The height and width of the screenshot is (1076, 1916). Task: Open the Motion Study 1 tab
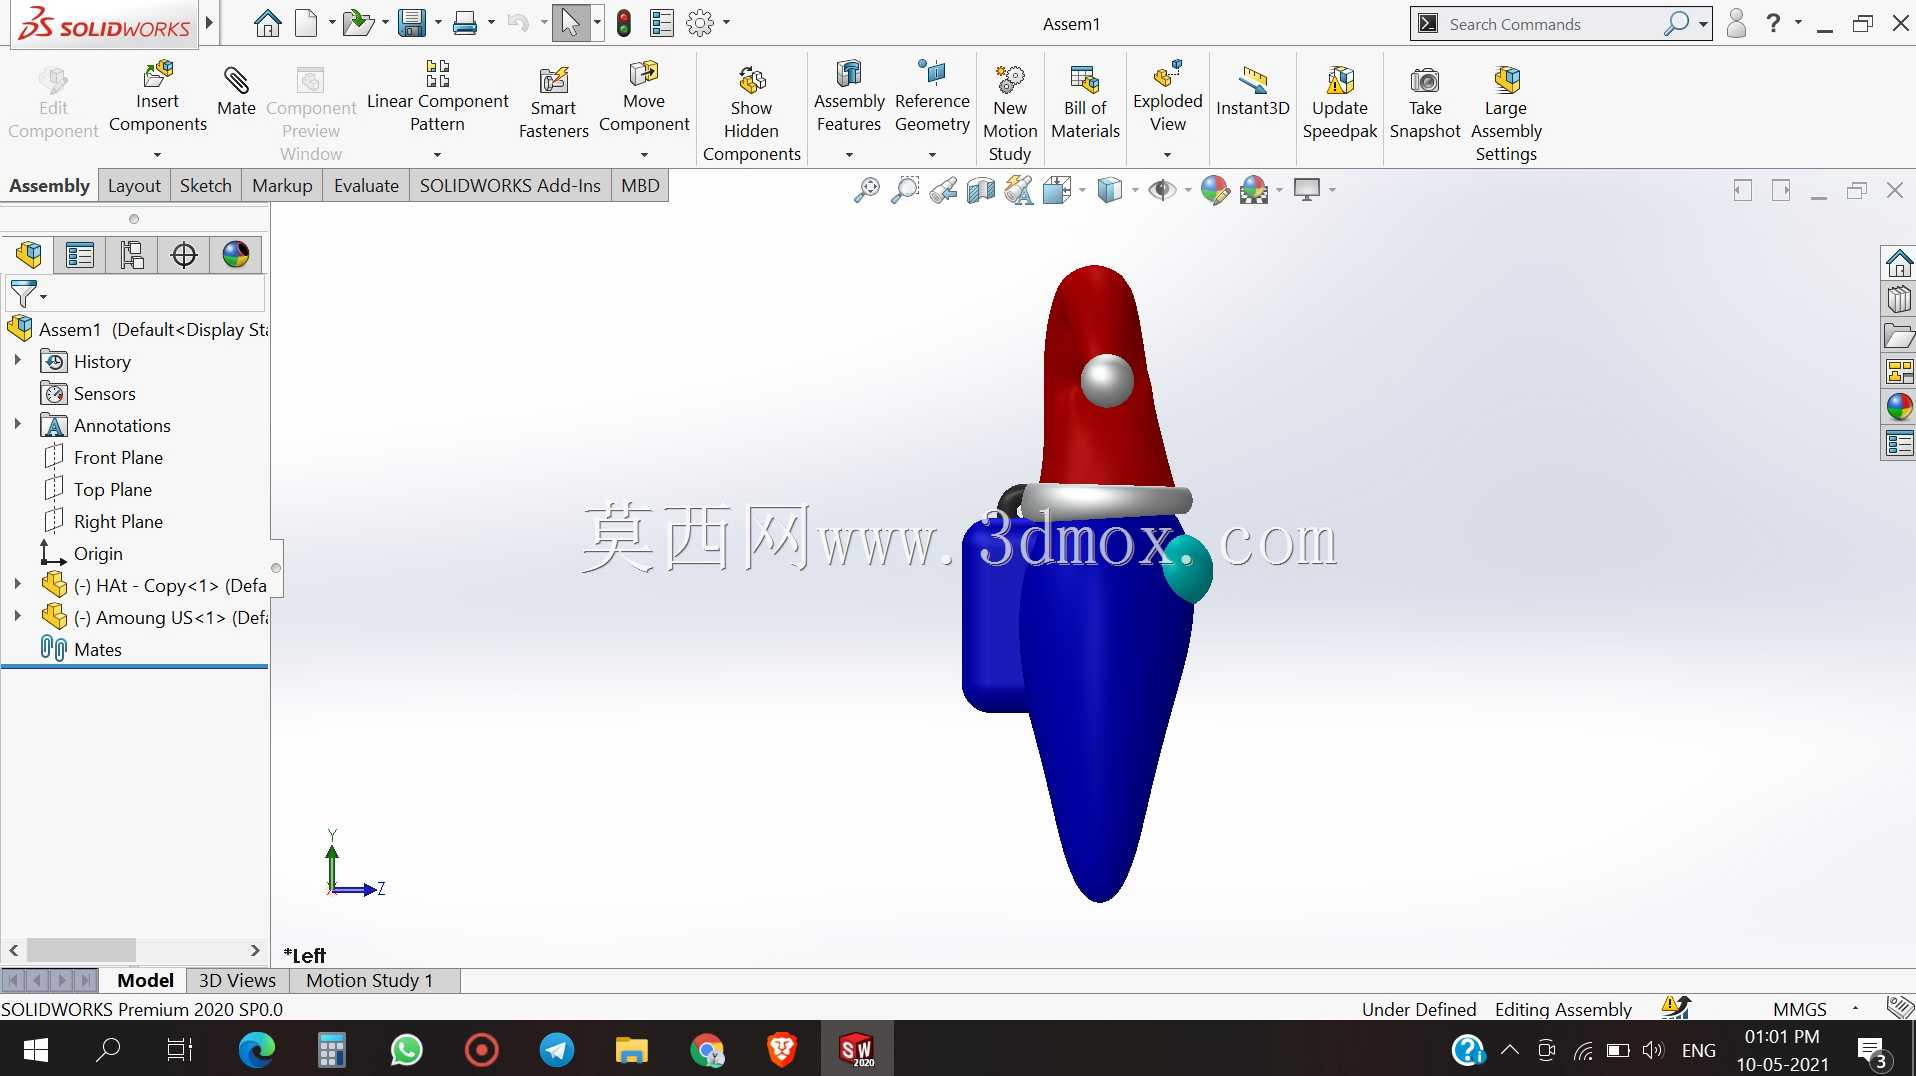click(369, 981)
